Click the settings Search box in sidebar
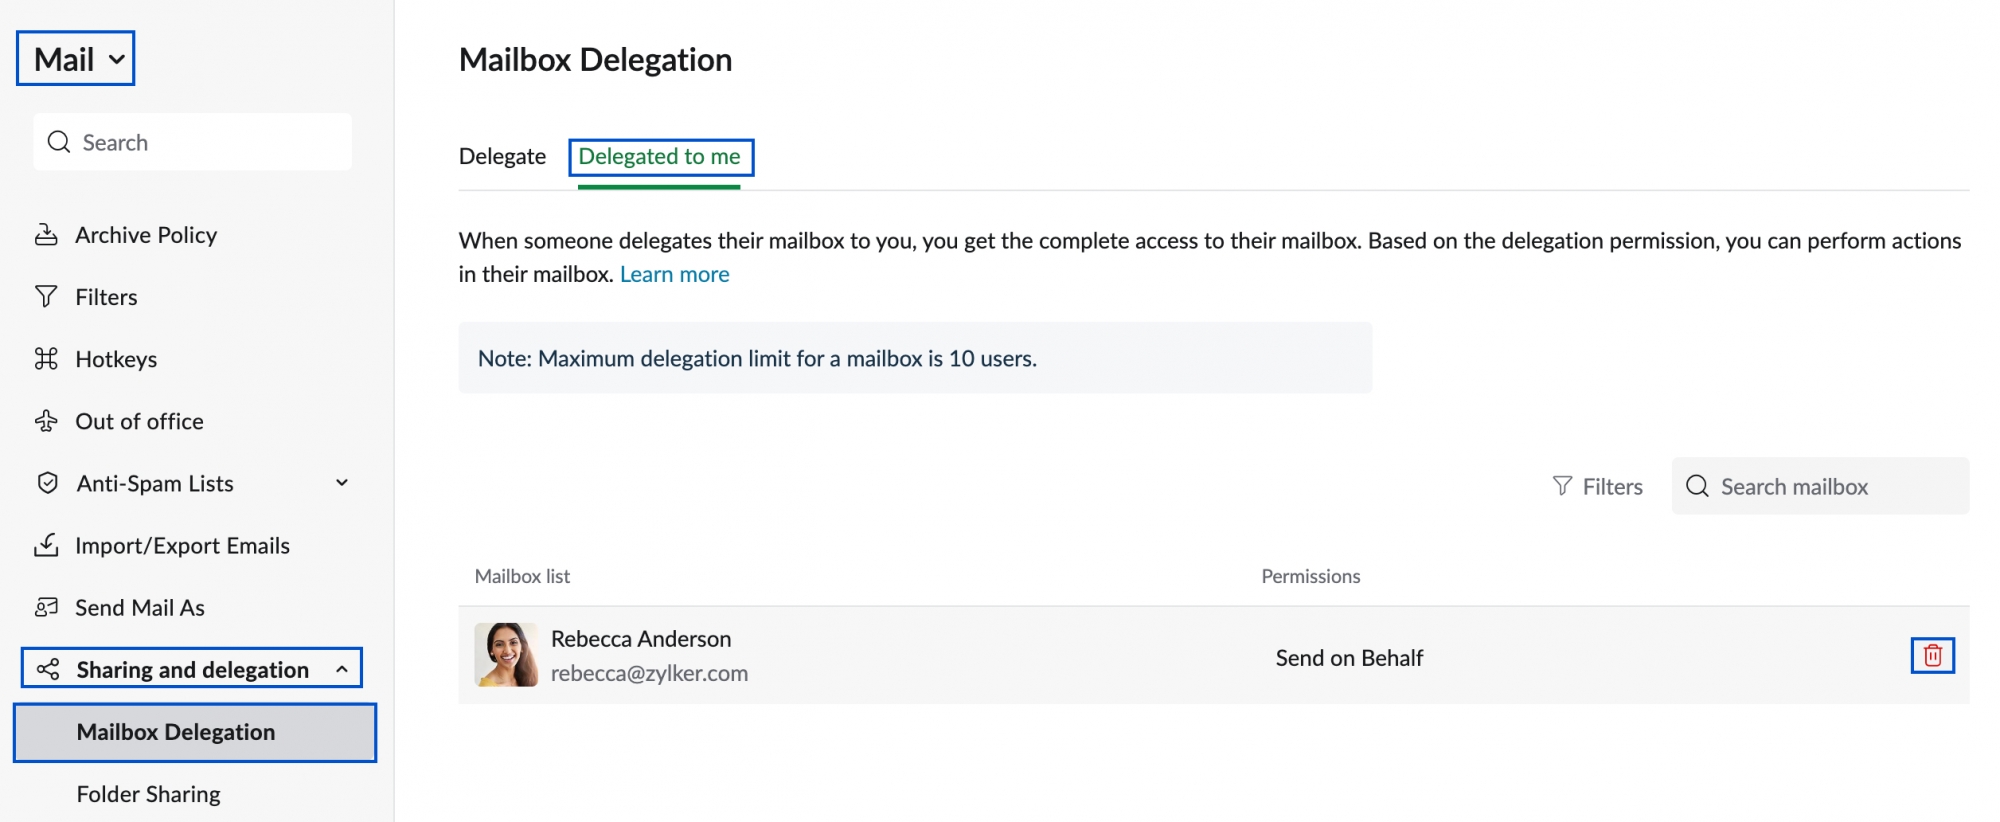 [192, 142]
